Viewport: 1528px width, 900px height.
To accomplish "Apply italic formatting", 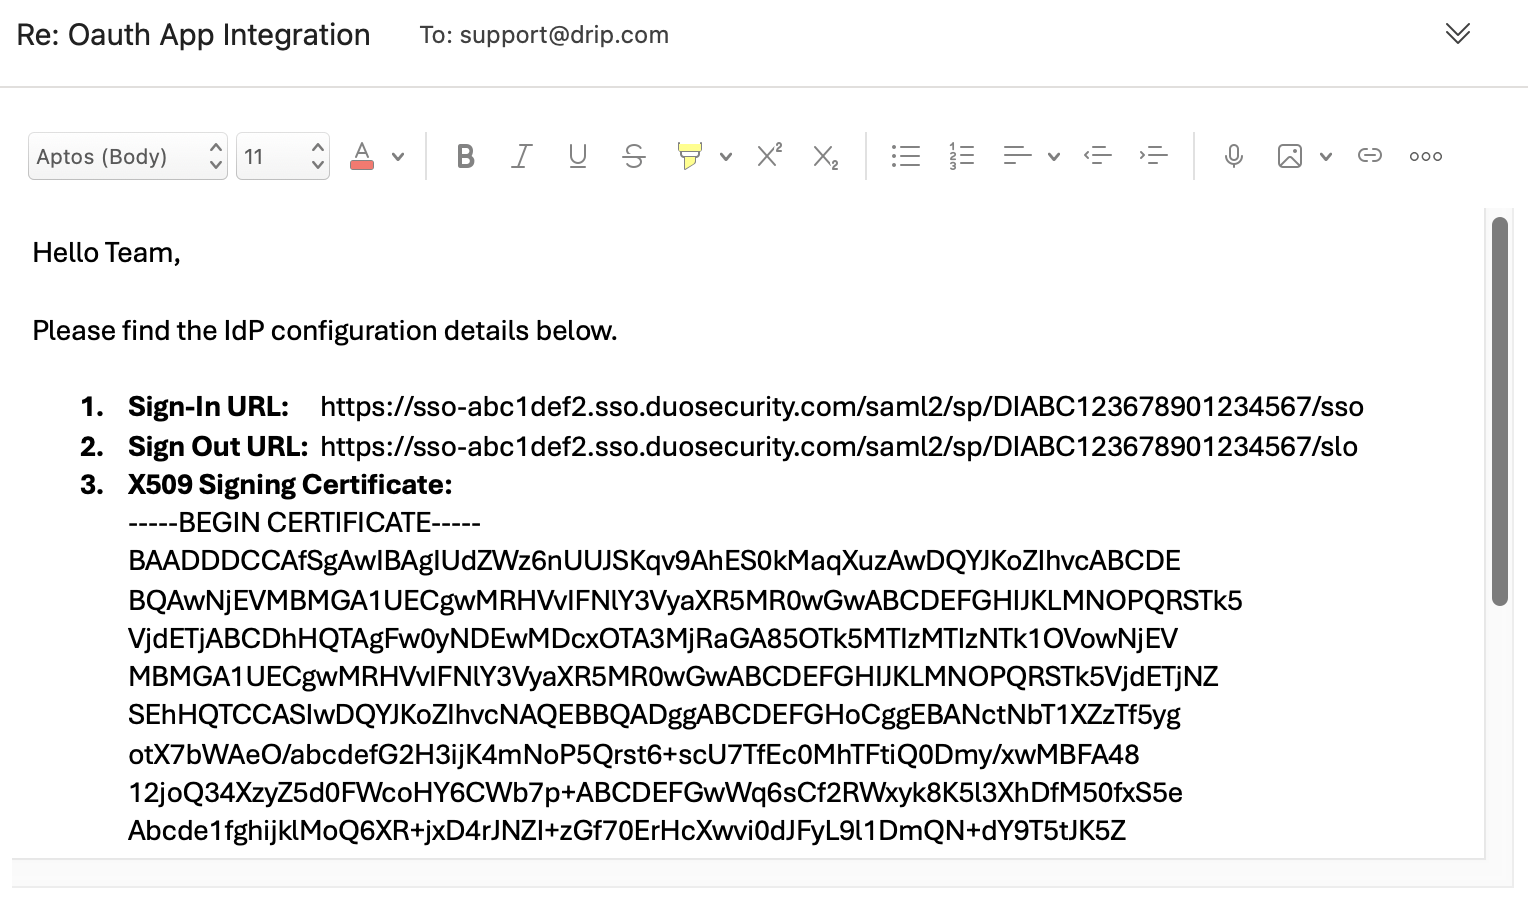I will click(x=521, y=155).
